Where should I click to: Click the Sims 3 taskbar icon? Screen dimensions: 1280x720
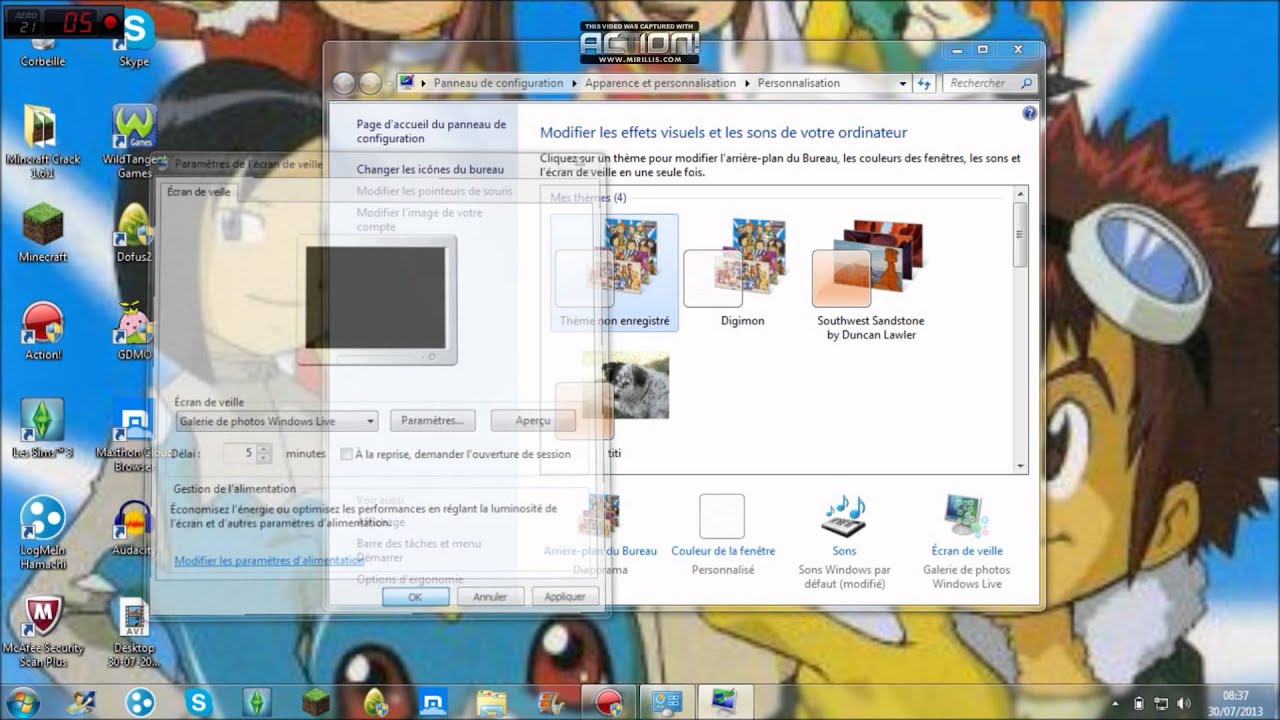(258, 702)
